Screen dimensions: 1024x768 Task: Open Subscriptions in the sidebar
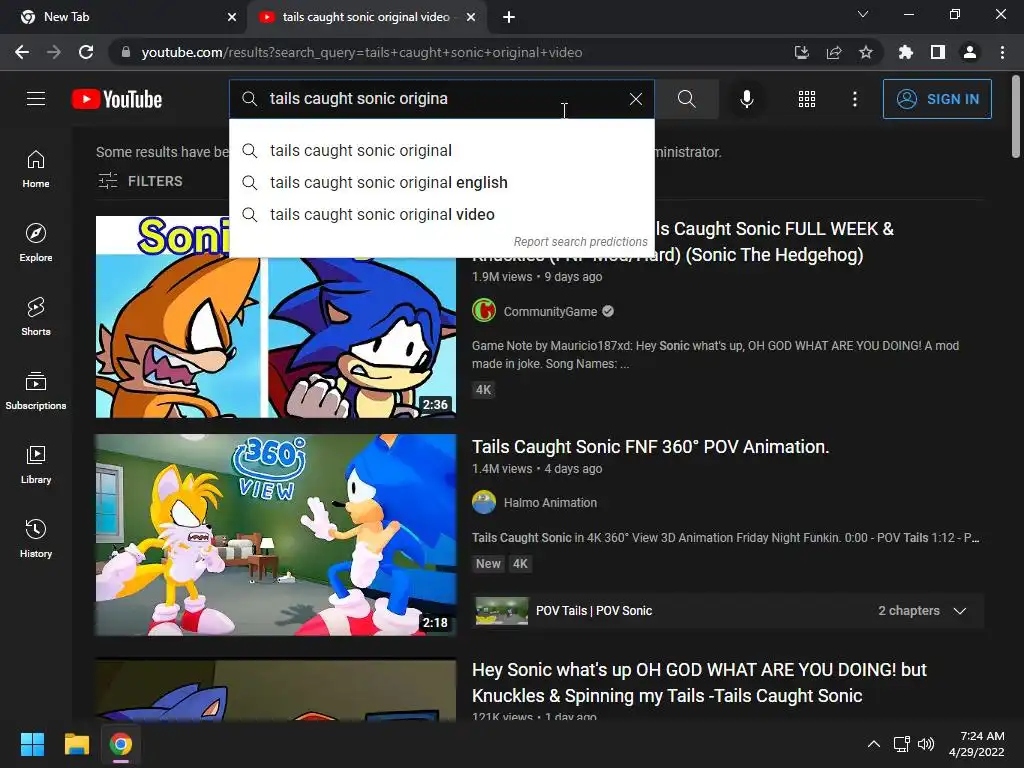[36, 391]
